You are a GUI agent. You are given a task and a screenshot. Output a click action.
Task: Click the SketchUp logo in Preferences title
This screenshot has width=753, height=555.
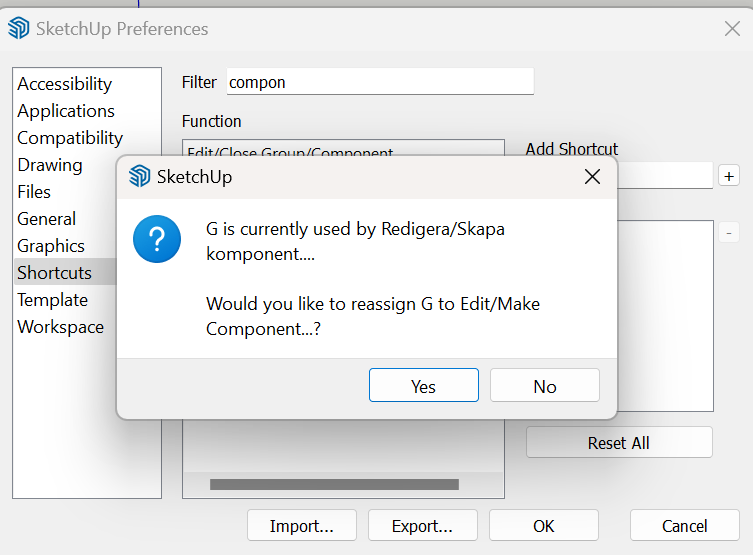(19, 28)
